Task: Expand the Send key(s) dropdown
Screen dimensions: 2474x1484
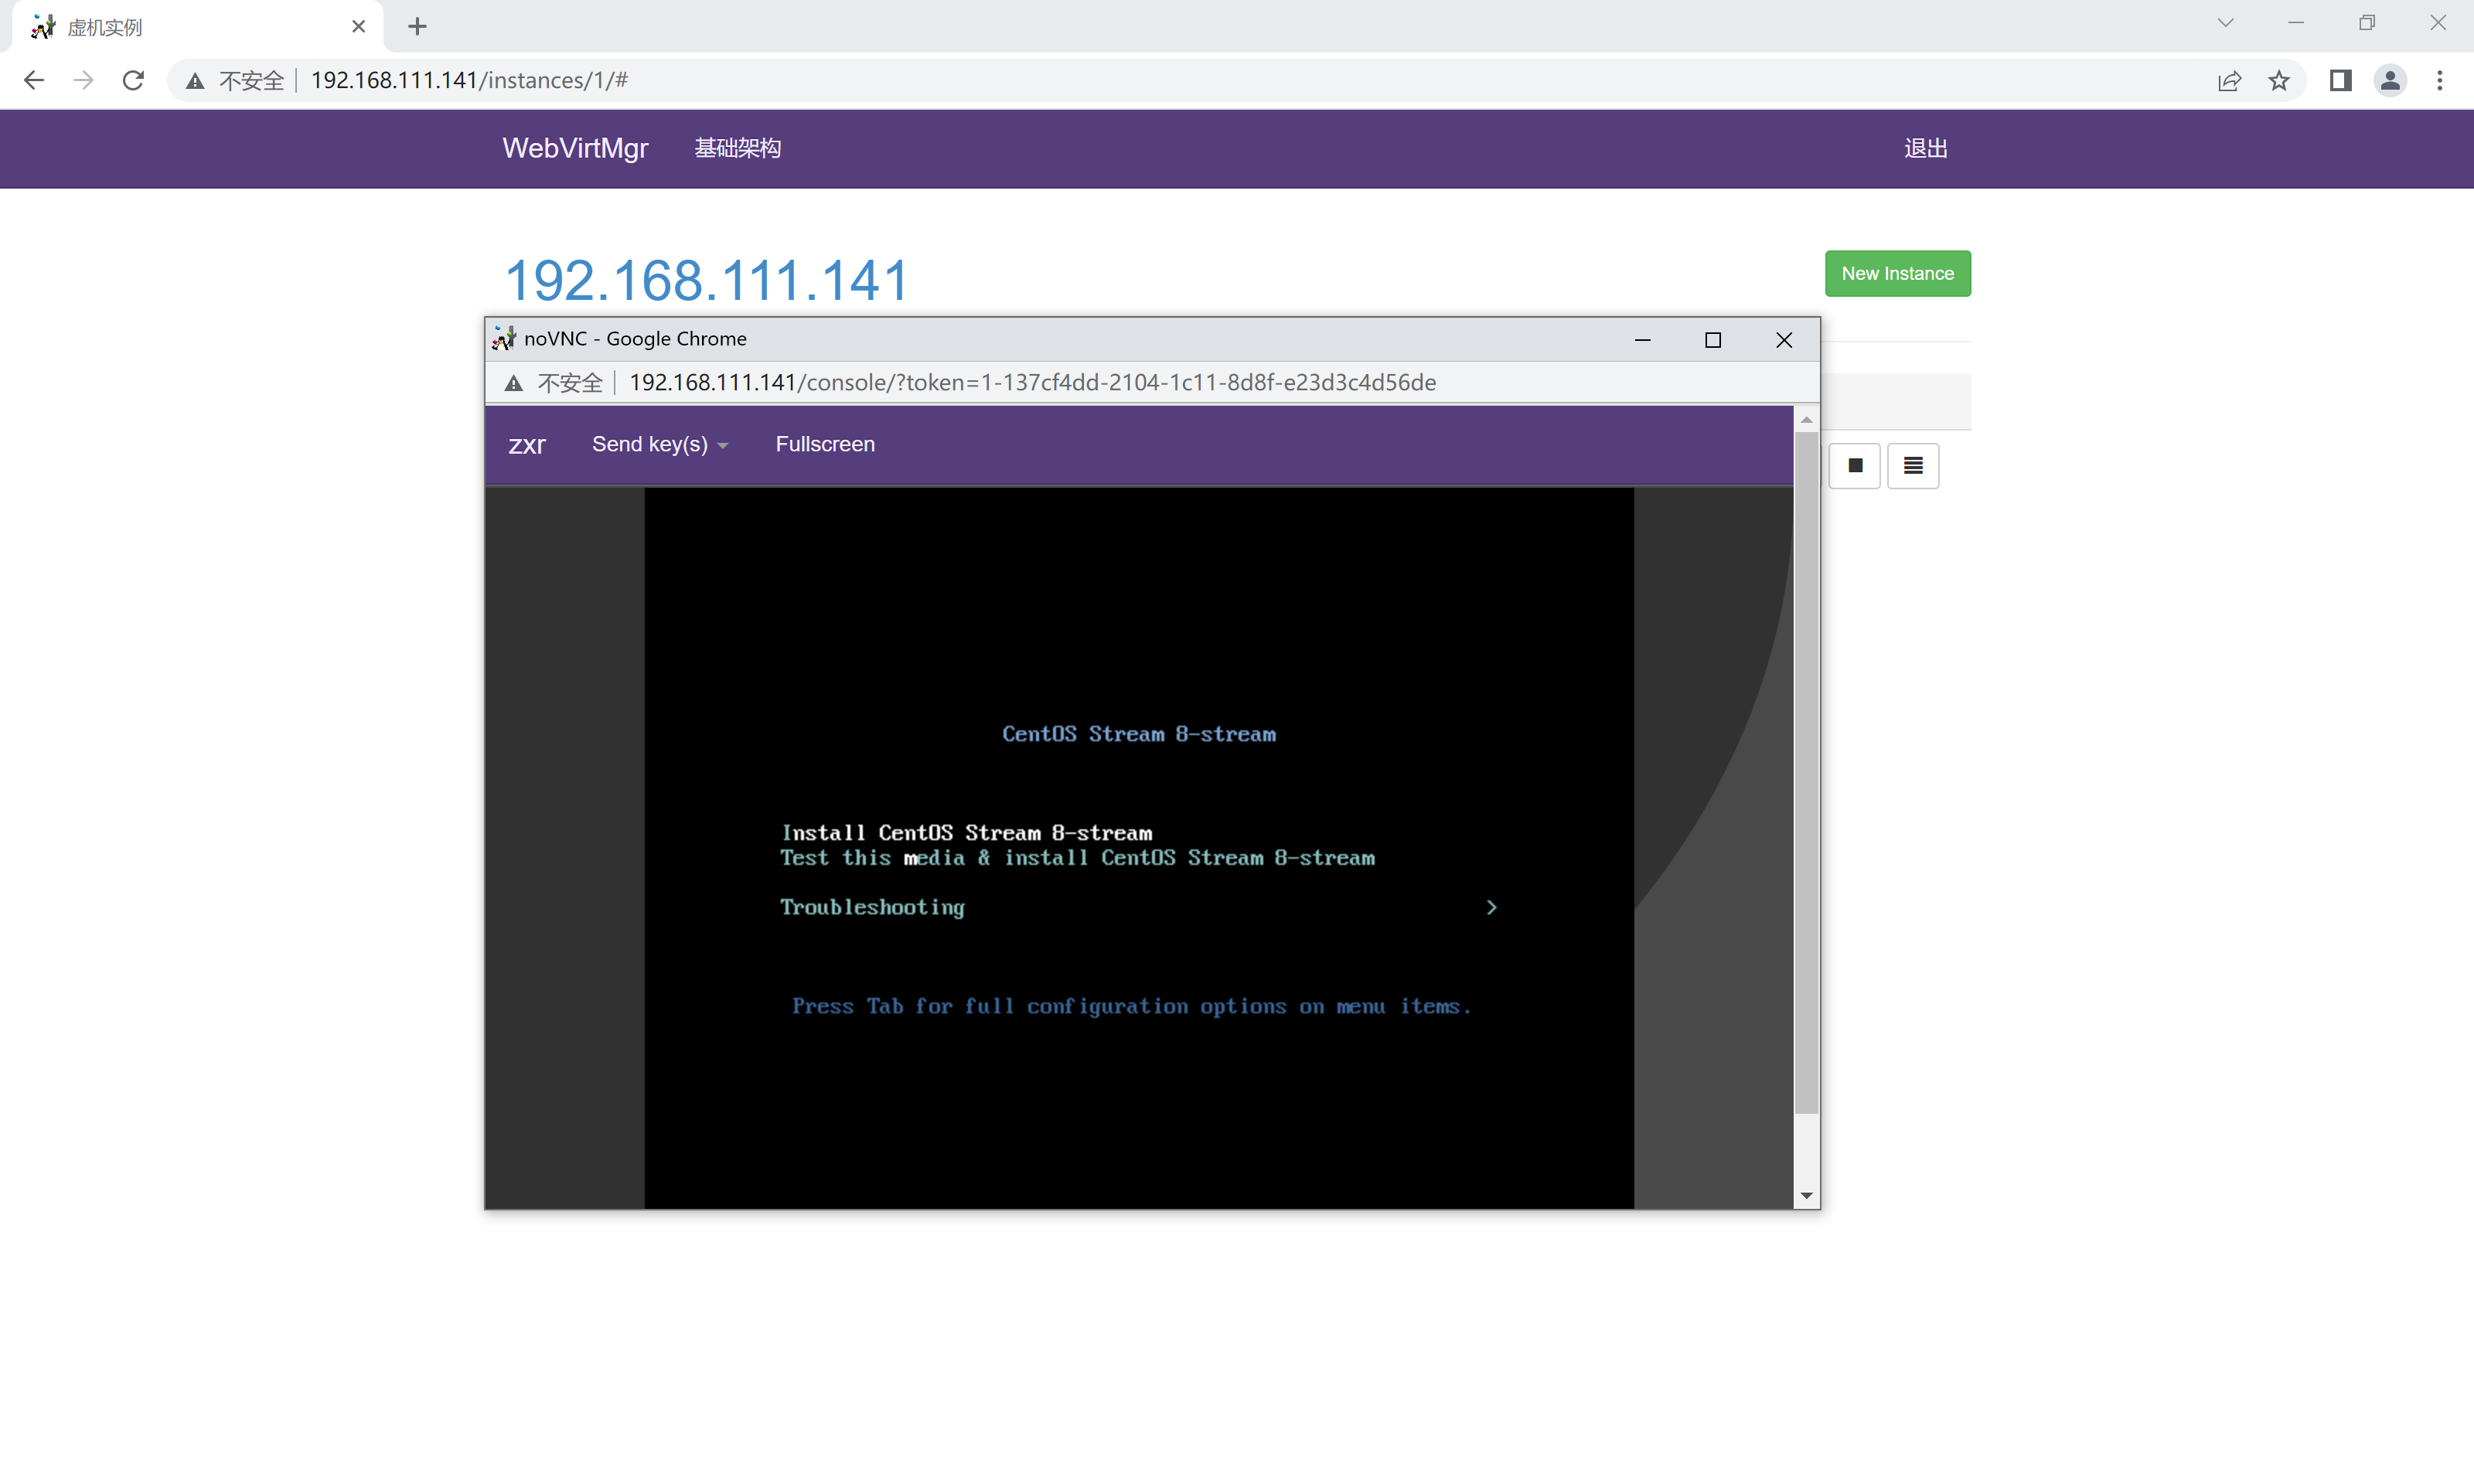Action: point(659,444)
